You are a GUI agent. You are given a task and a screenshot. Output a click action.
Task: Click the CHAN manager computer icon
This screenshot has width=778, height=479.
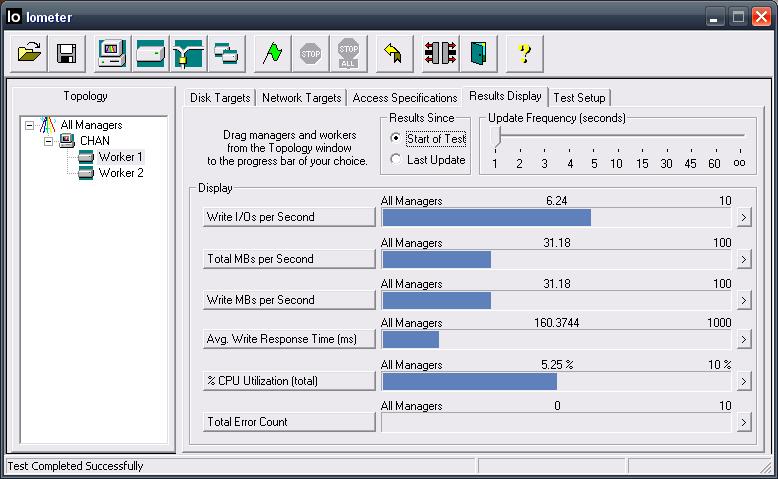67,141
